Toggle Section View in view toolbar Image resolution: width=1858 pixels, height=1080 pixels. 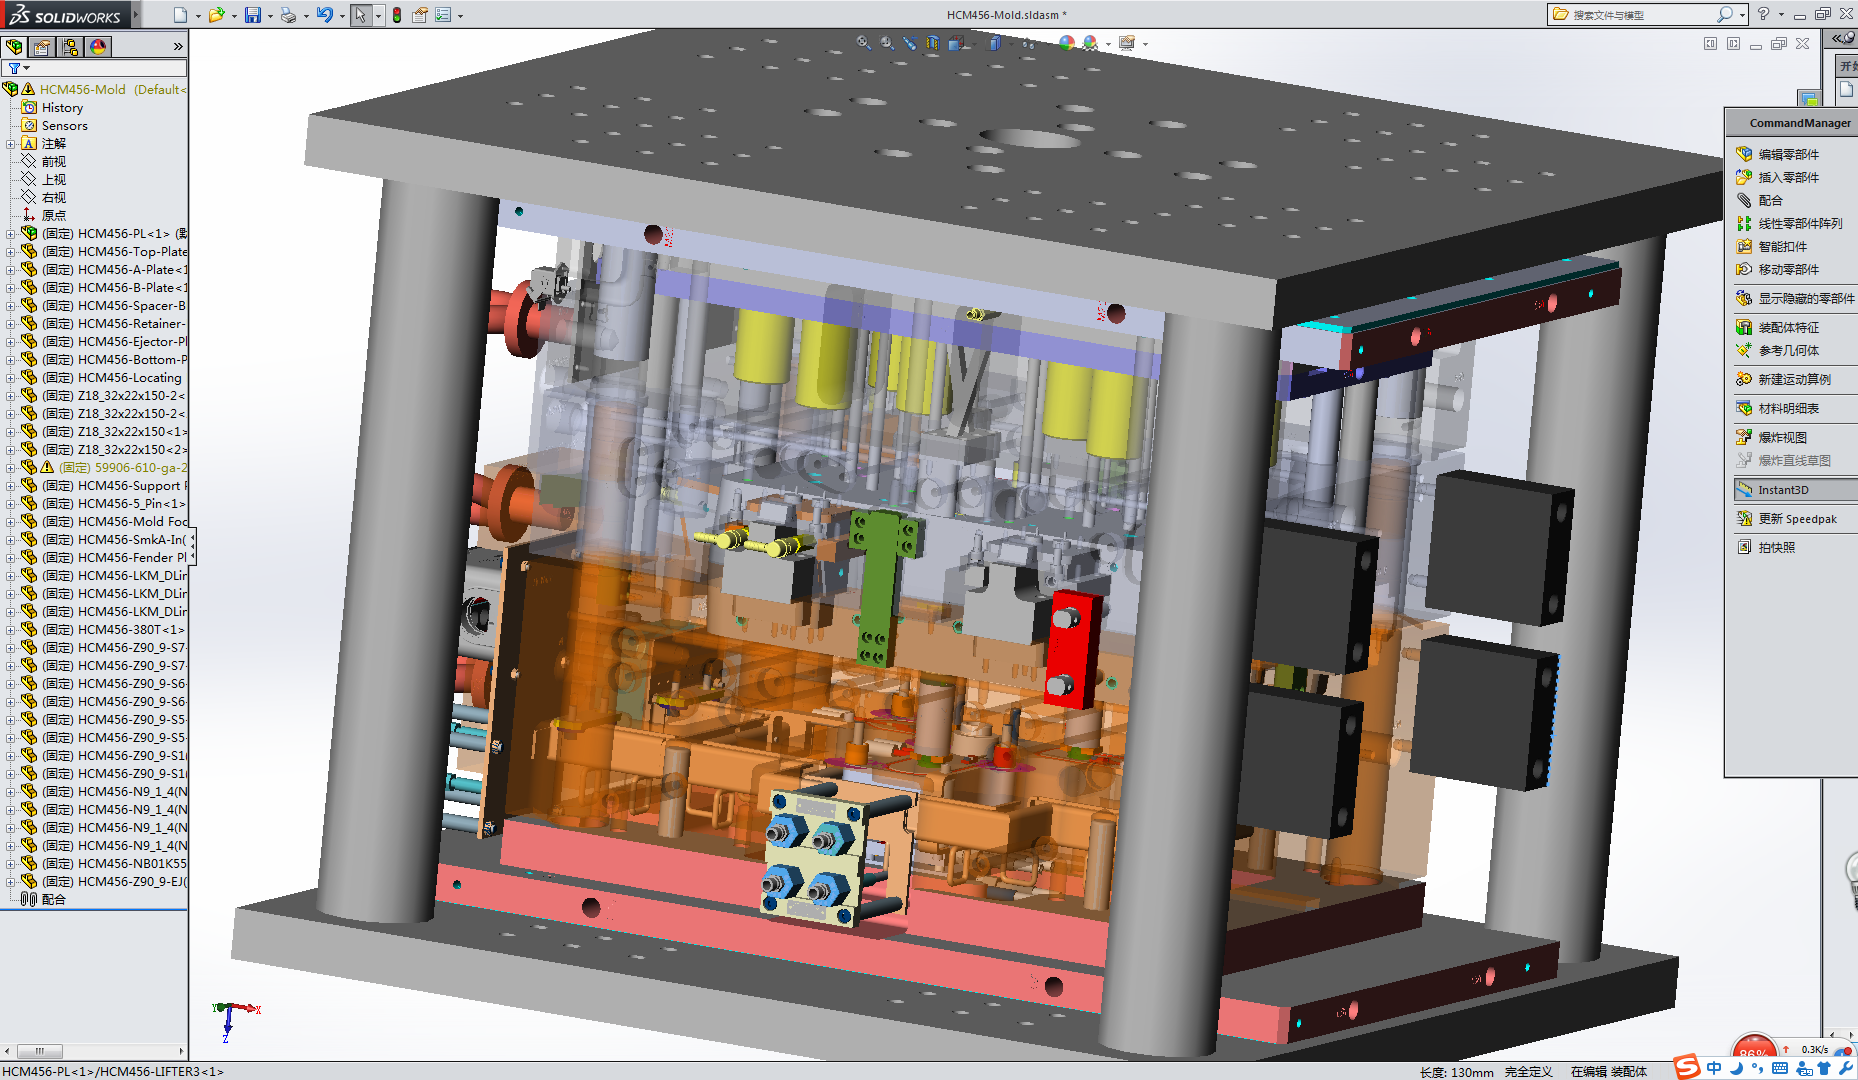tap(933, 43)
